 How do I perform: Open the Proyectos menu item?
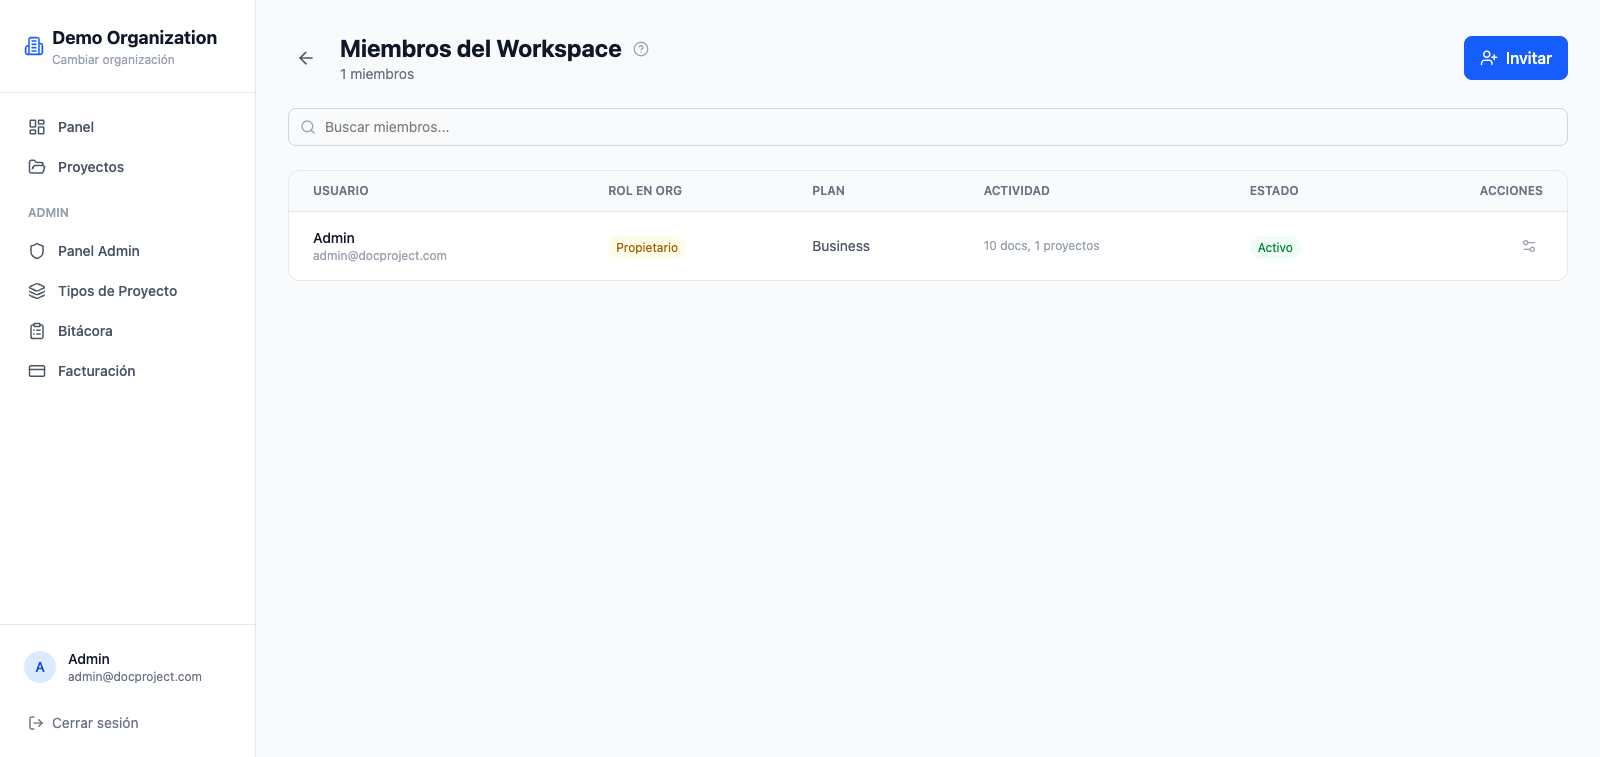coord(128,167)
